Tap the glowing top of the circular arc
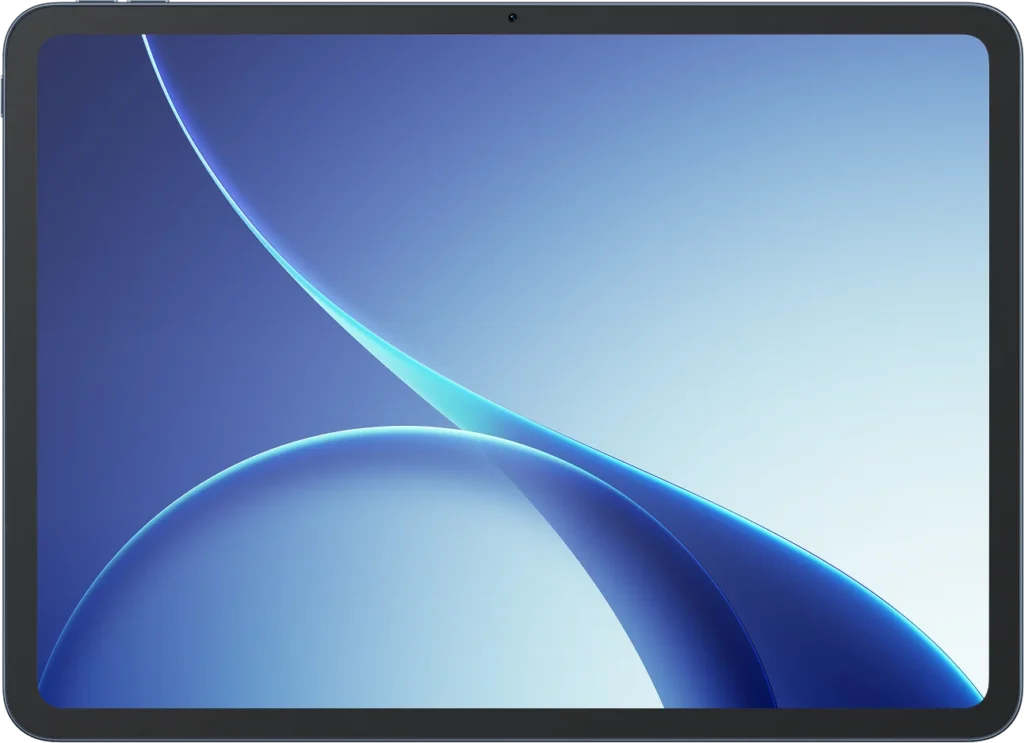 pos(405,429)
